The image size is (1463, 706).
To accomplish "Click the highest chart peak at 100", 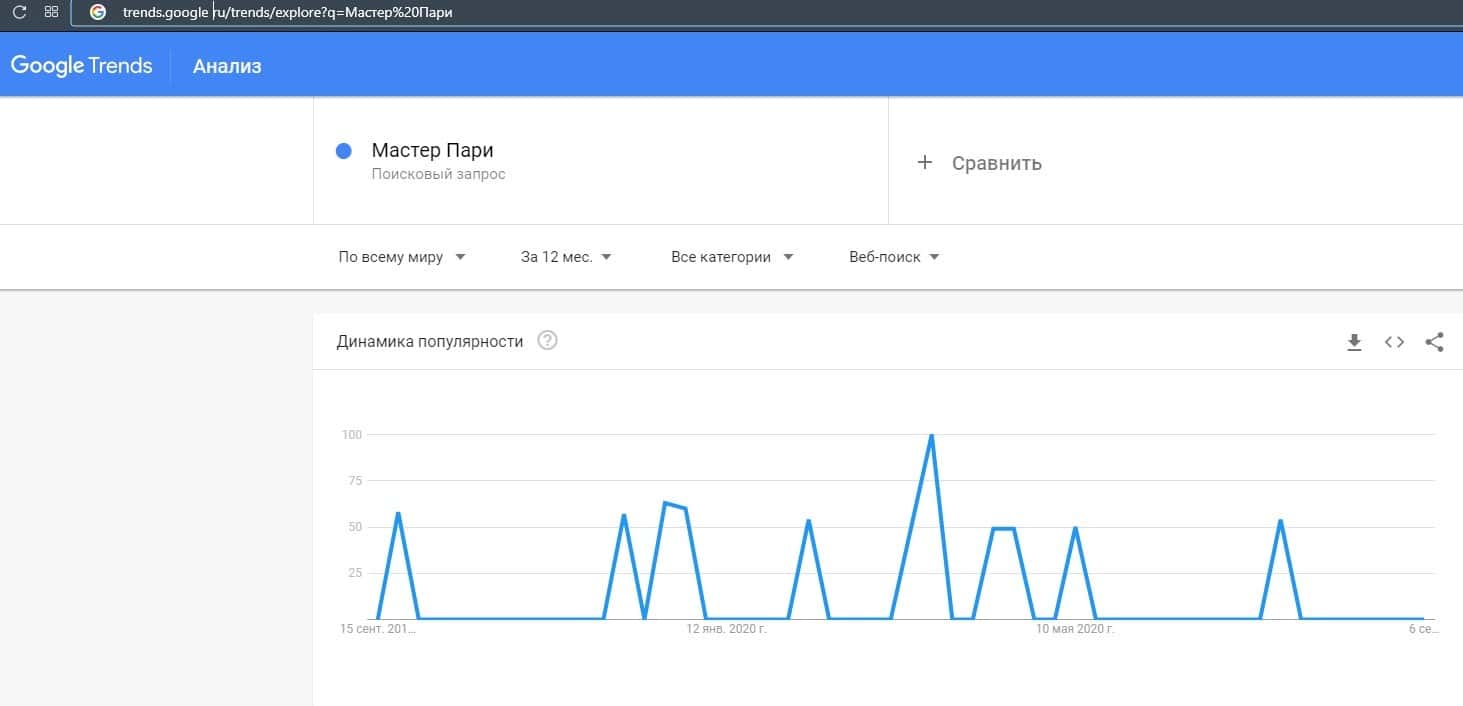I will pos(931,436).
